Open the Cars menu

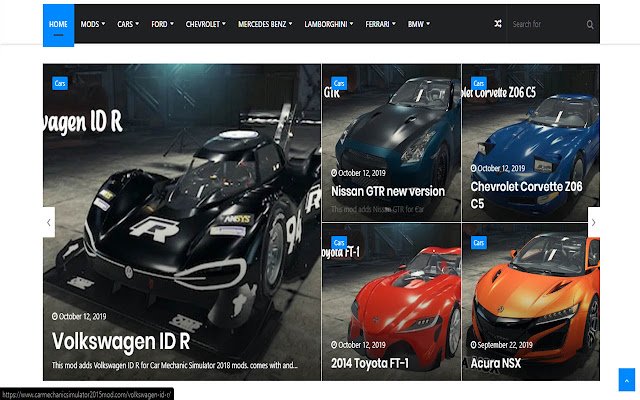(x=128, y=24)
